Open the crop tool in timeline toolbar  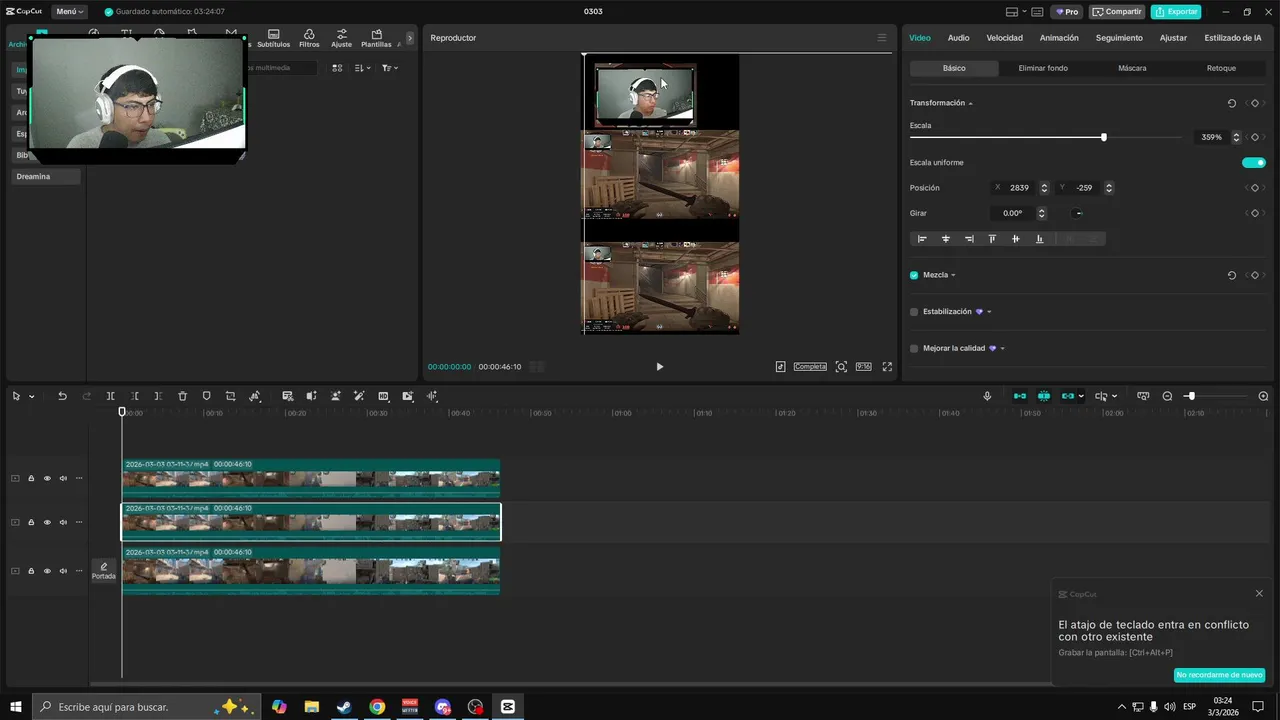[x=230, y=396]
